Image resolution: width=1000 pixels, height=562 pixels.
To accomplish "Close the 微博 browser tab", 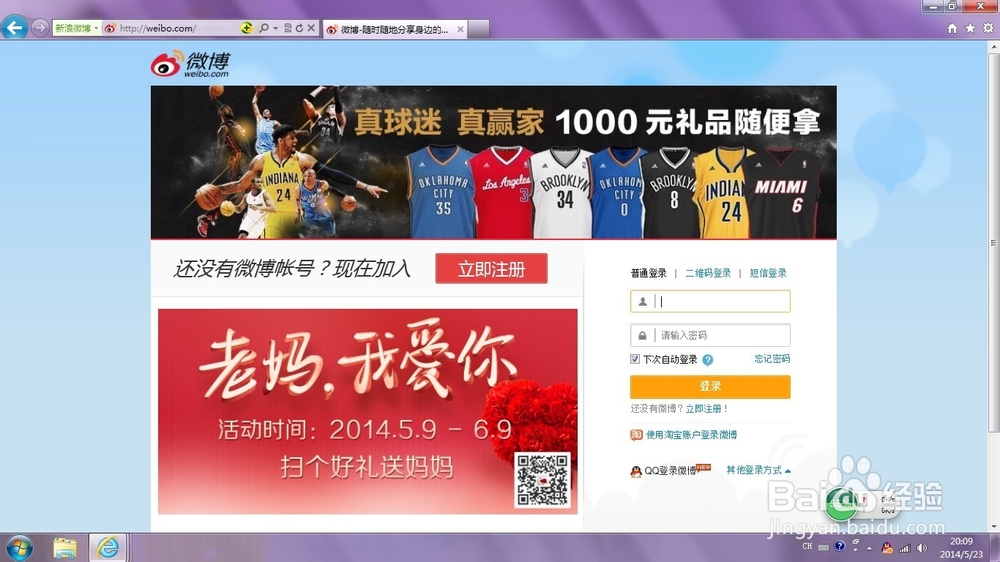I will pos(460,29).
